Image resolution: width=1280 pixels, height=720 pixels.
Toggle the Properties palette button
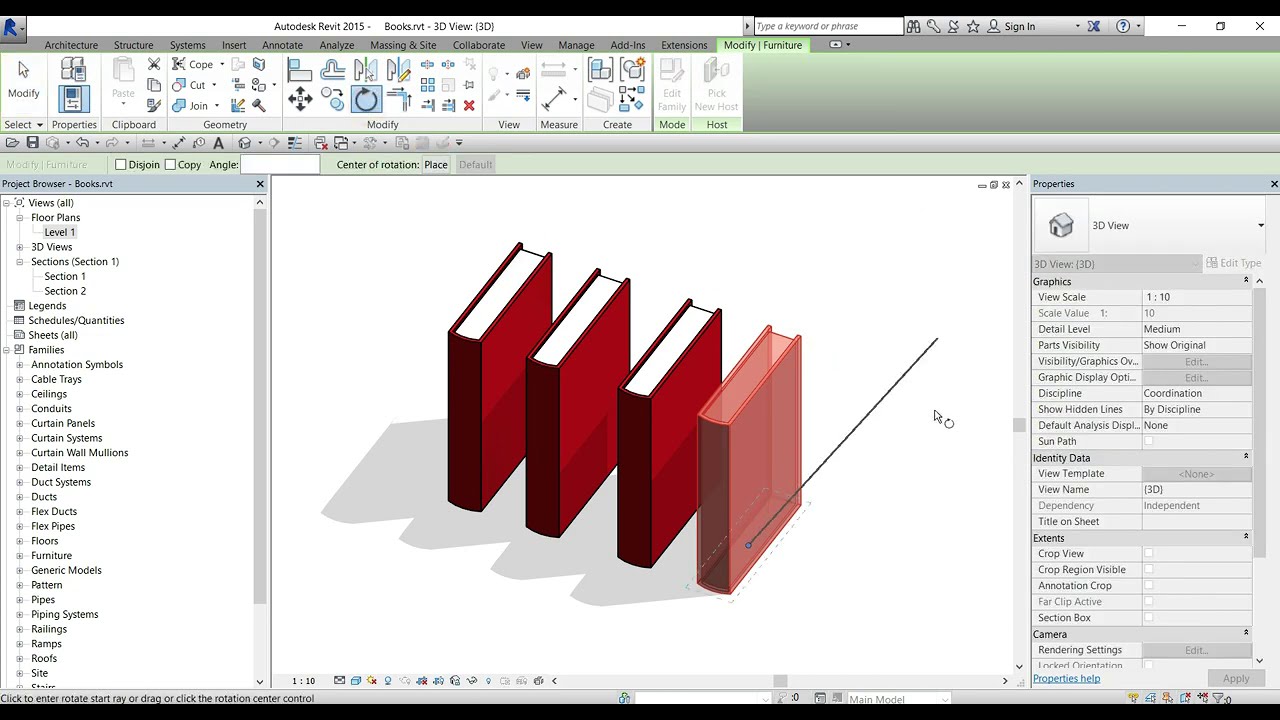pos(73,99)
